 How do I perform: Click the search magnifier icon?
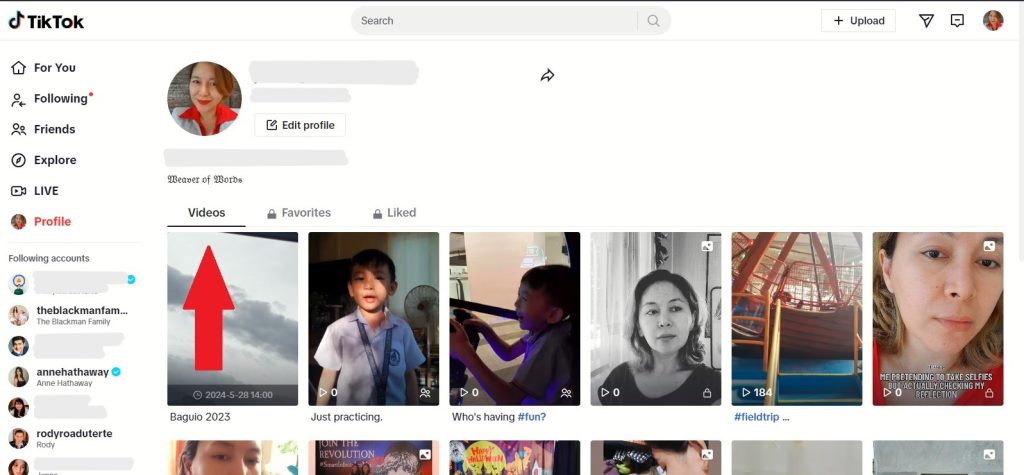[653, 21]
